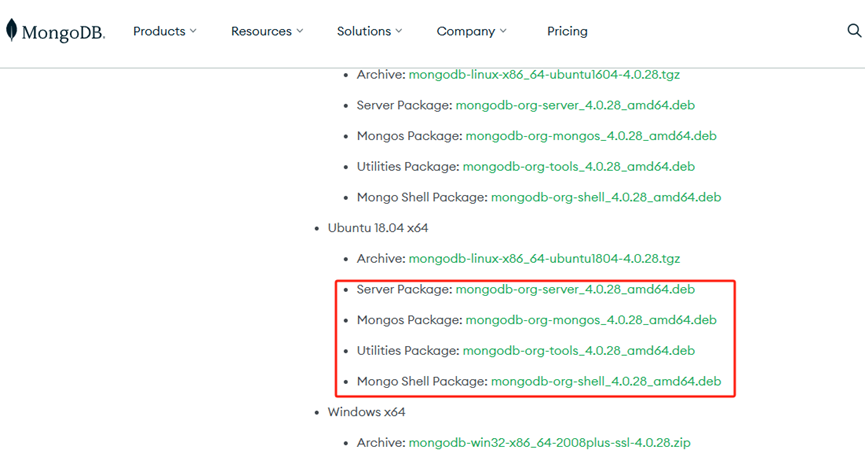Download Ubuntu 16.04 shell package deb
Screen dimensions: 865x461
point(606,197)
